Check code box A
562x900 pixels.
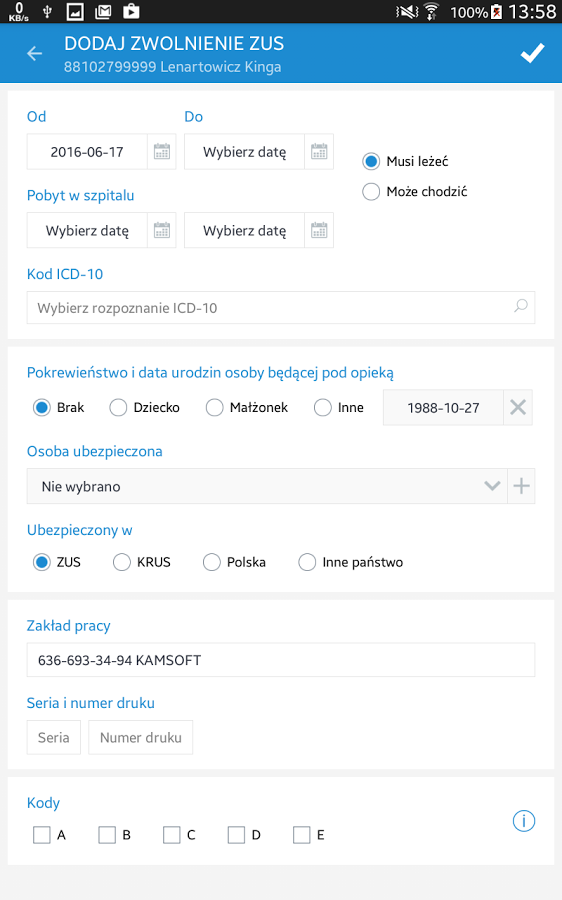pyautogui.click(x=49, y=835)
